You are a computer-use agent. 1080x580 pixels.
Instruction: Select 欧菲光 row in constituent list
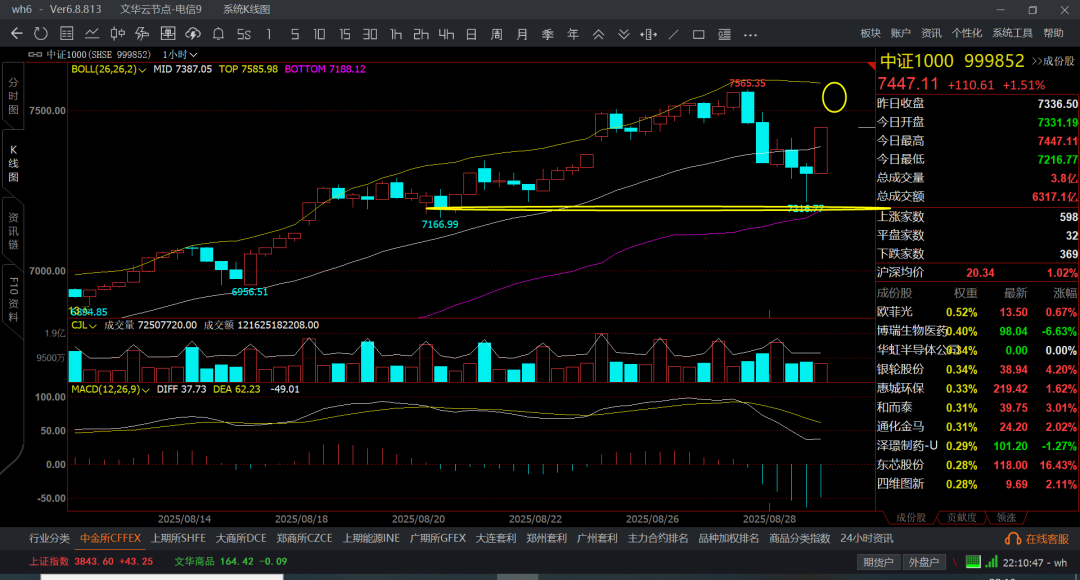(977, 312)
